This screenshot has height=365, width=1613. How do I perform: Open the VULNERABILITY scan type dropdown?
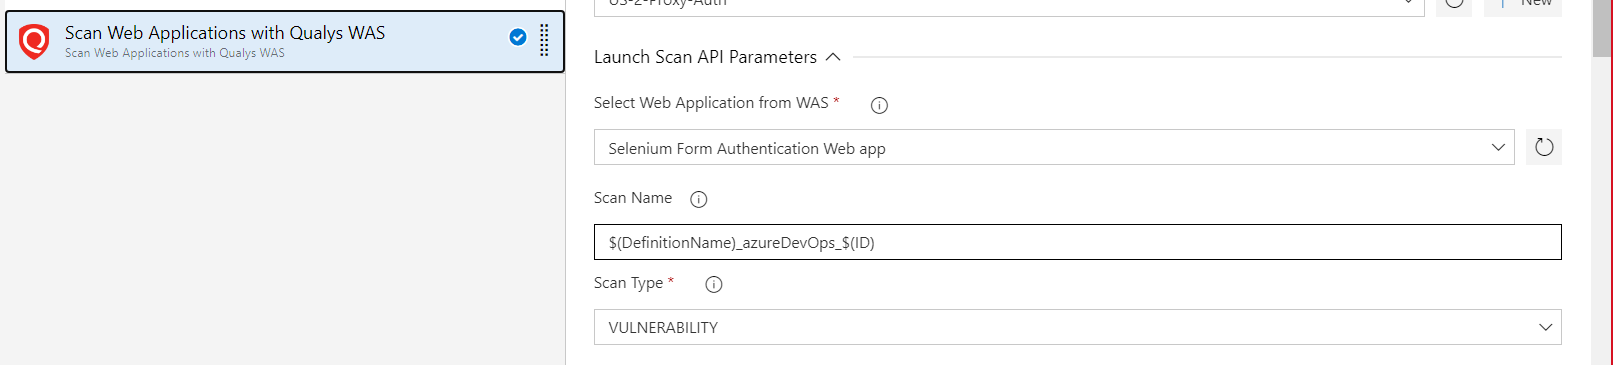pyautogui.click(x=1077, y=327)
